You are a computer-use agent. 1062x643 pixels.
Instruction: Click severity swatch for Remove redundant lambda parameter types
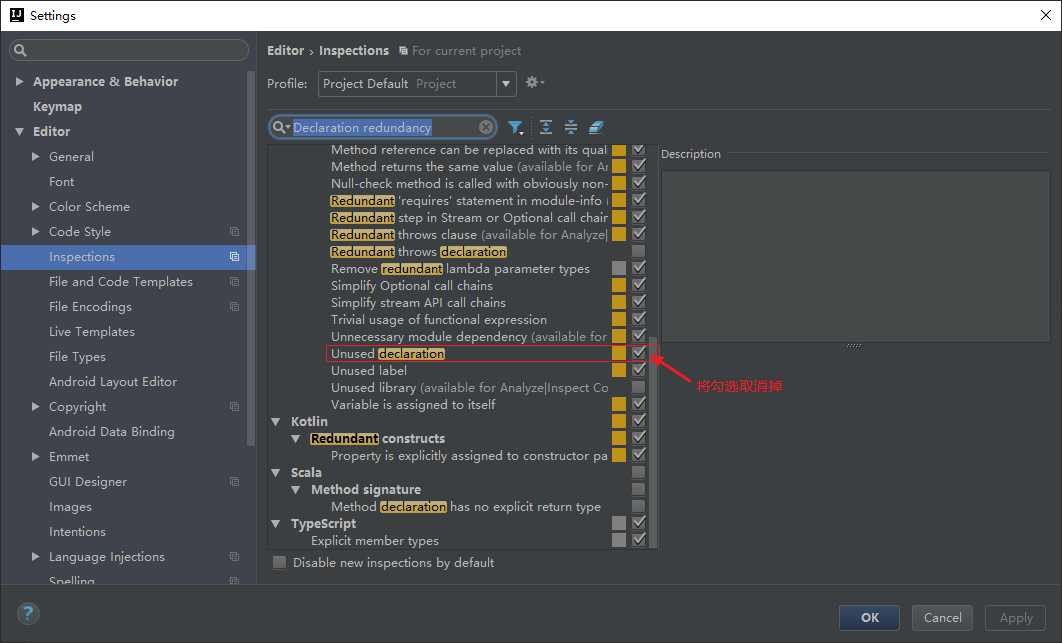tap(619, 268)
